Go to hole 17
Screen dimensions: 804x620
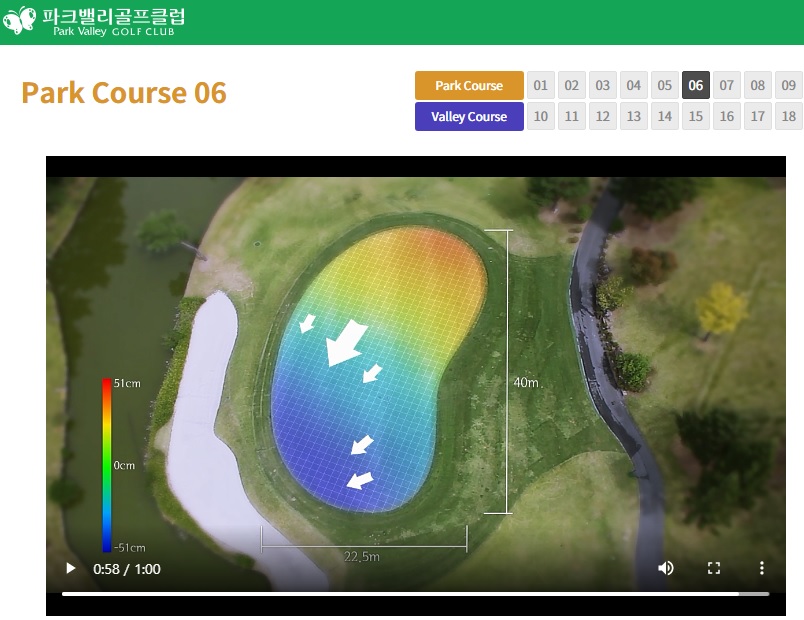(758, 116)
